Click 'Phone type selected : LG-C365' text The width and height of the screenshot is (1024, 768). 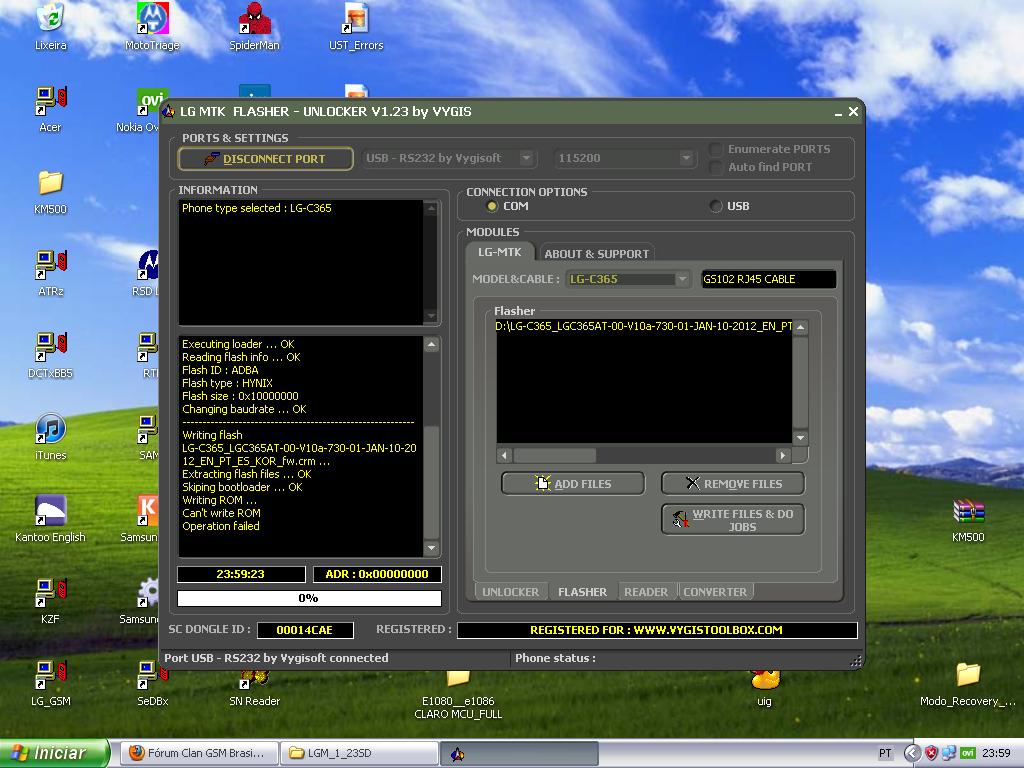coord(257,208)
